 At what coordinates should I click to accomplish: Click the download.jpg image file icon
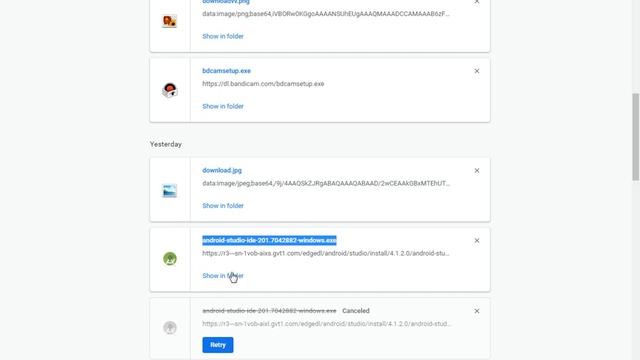[x=170, y=190]
